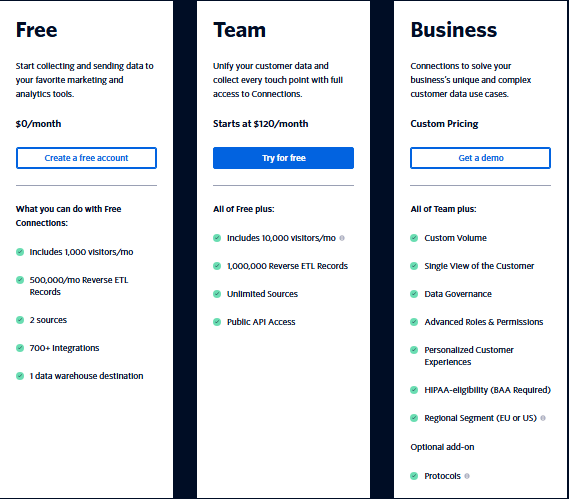Click checkmark beside Includes 10,000 visitors/mo

coord(217,238)
